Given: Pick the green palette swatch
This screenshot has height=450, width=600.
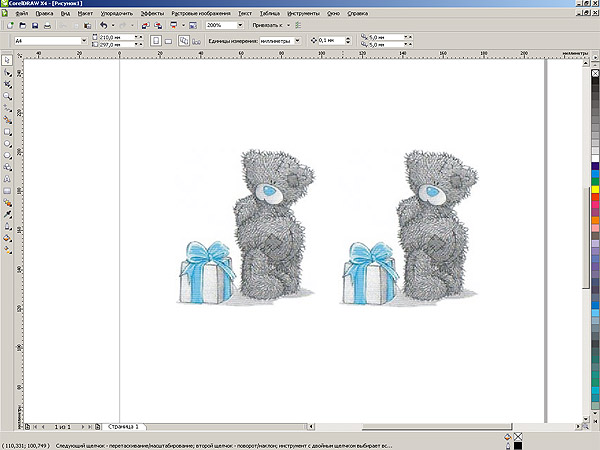Looking at the screenshot, I should coord(595,181).
